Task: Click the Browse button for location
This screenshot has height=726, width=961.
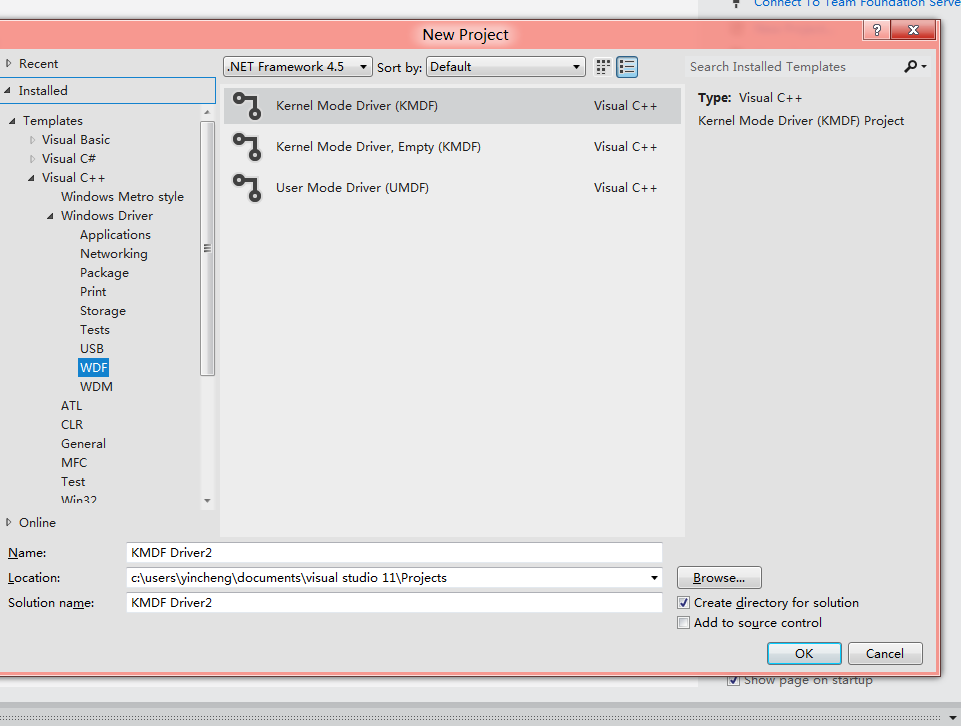Action: pyautogui.click(x=718, y=577)
